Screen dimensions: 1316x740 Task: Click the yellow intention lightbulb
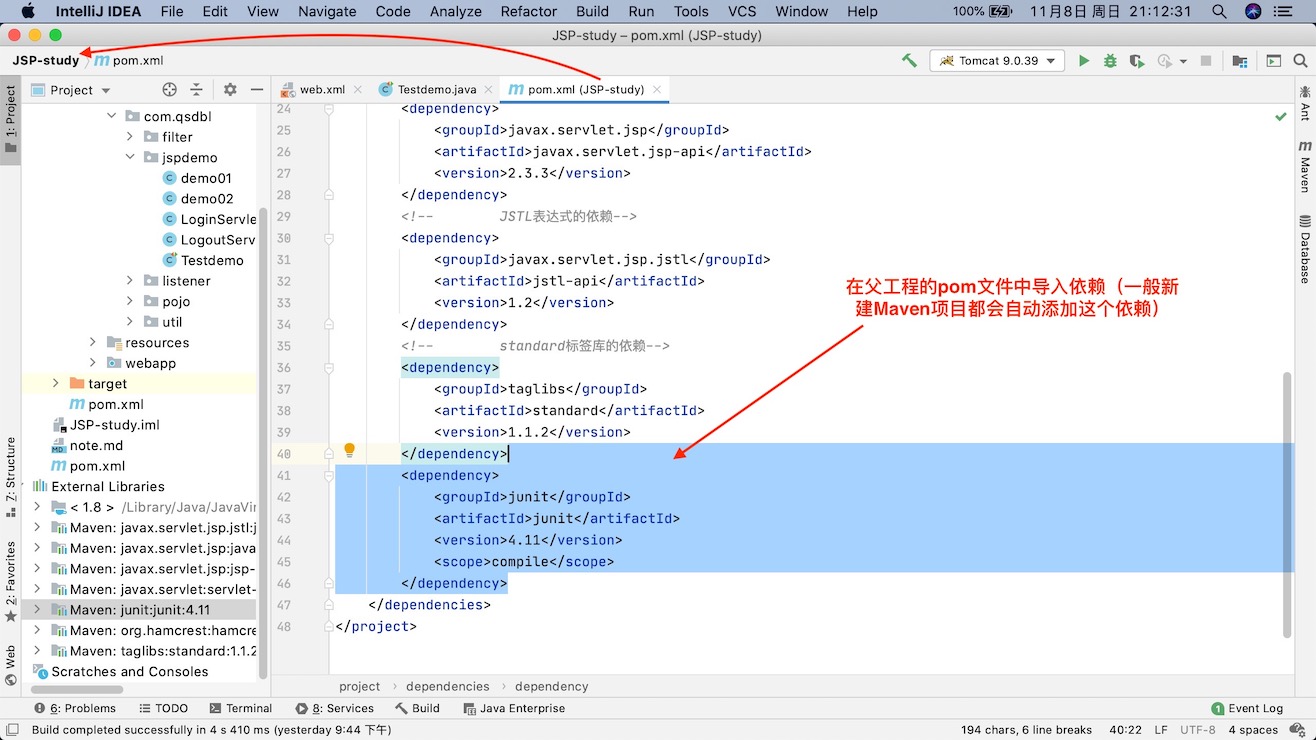(x=349, y=451)
